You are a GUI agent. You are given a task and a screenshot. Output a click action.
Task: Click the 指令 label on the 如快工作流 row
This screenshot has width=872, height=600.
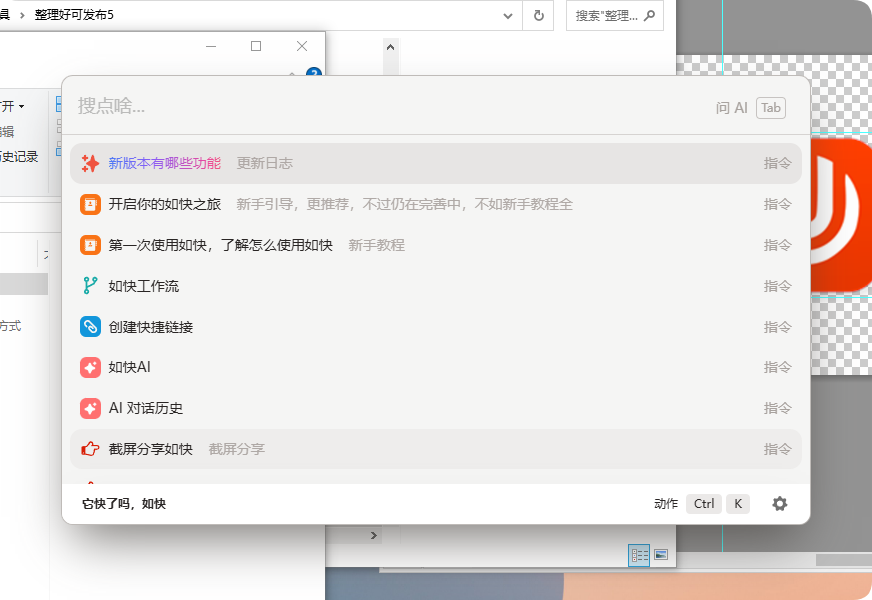click(777, 286)
